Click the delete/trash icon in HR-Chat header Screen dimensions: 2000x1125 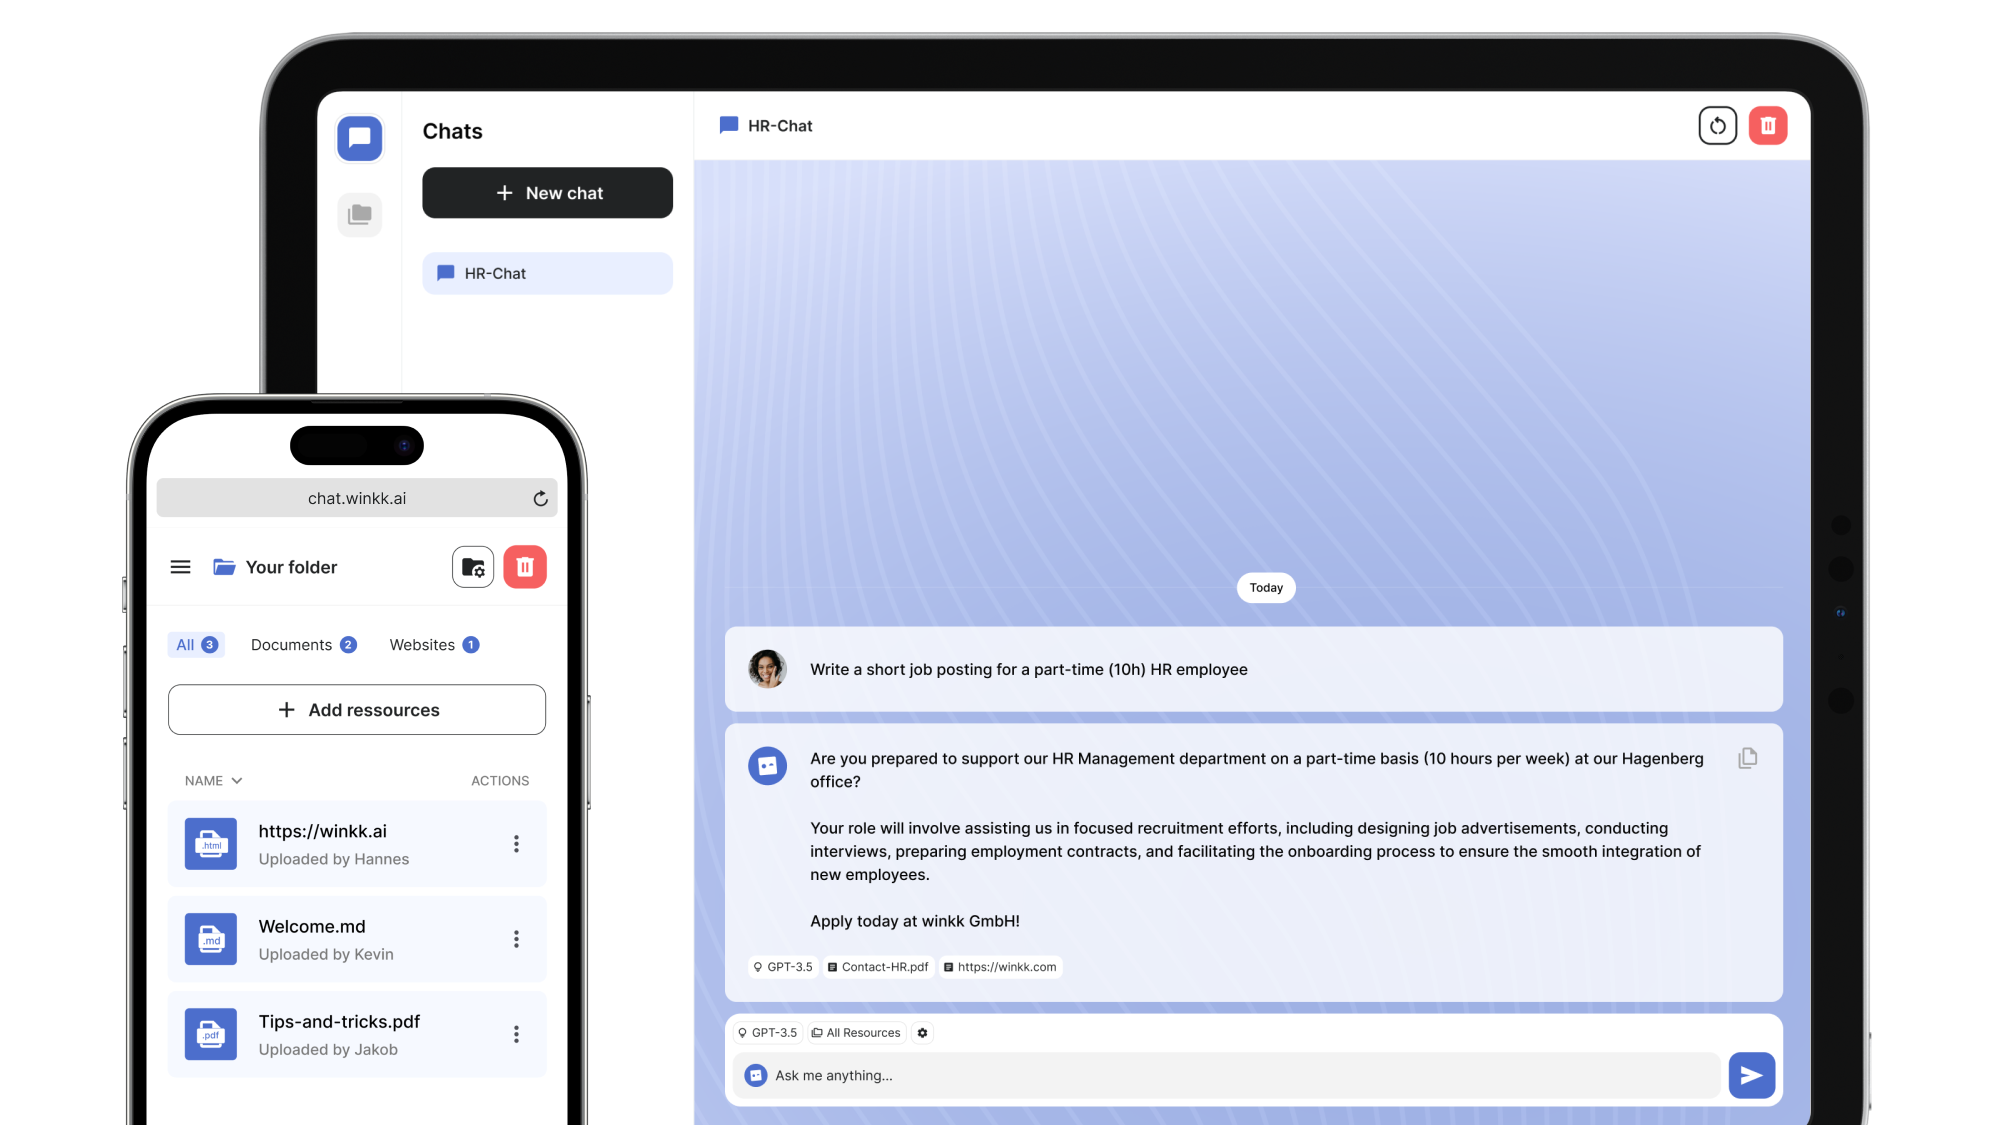(x=1768, y=125)
